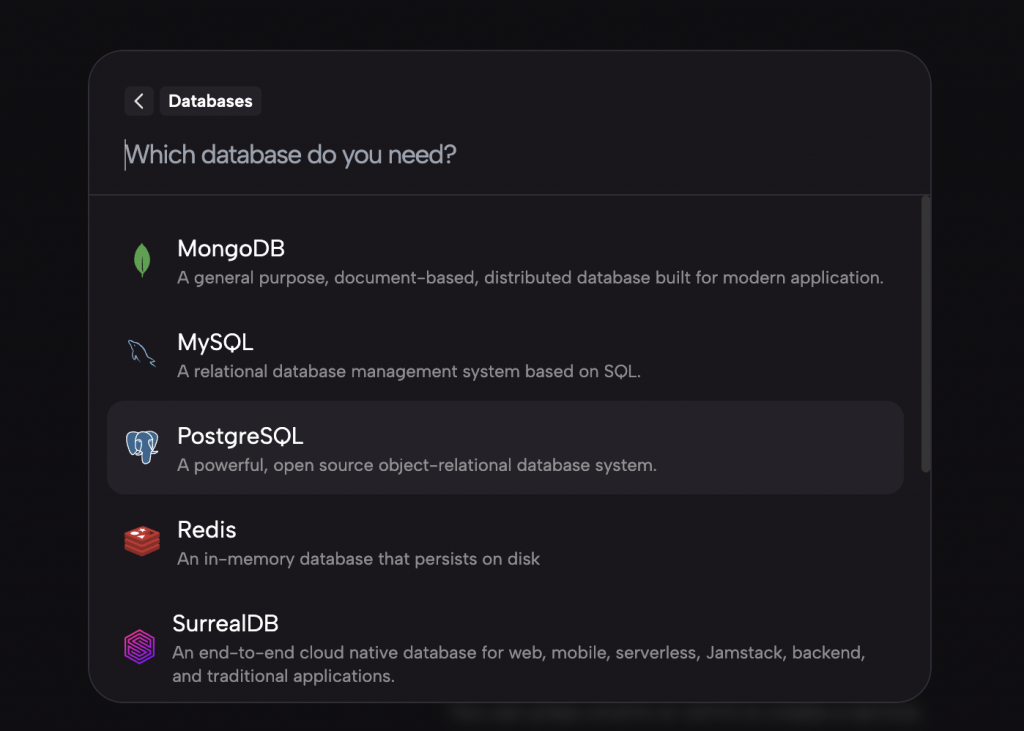Choose the SurrealDB title text
This screenshot has height=731, width=1024.
(x=225, y=623)
